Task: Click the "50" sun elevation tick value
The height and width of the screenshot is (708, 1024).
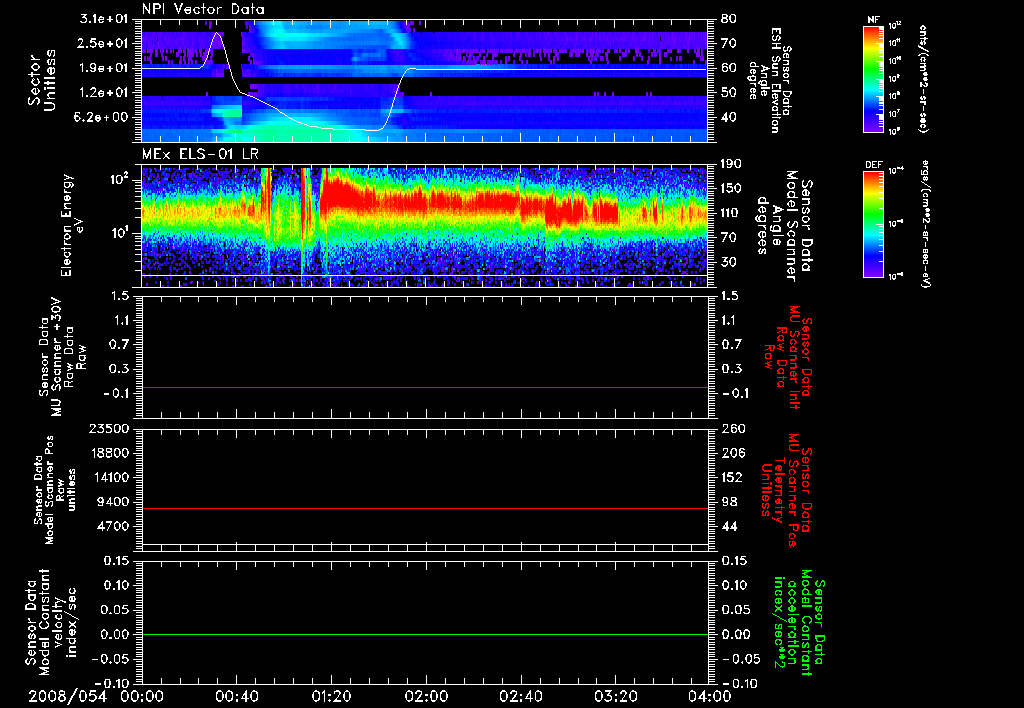Action: [729, 93]
